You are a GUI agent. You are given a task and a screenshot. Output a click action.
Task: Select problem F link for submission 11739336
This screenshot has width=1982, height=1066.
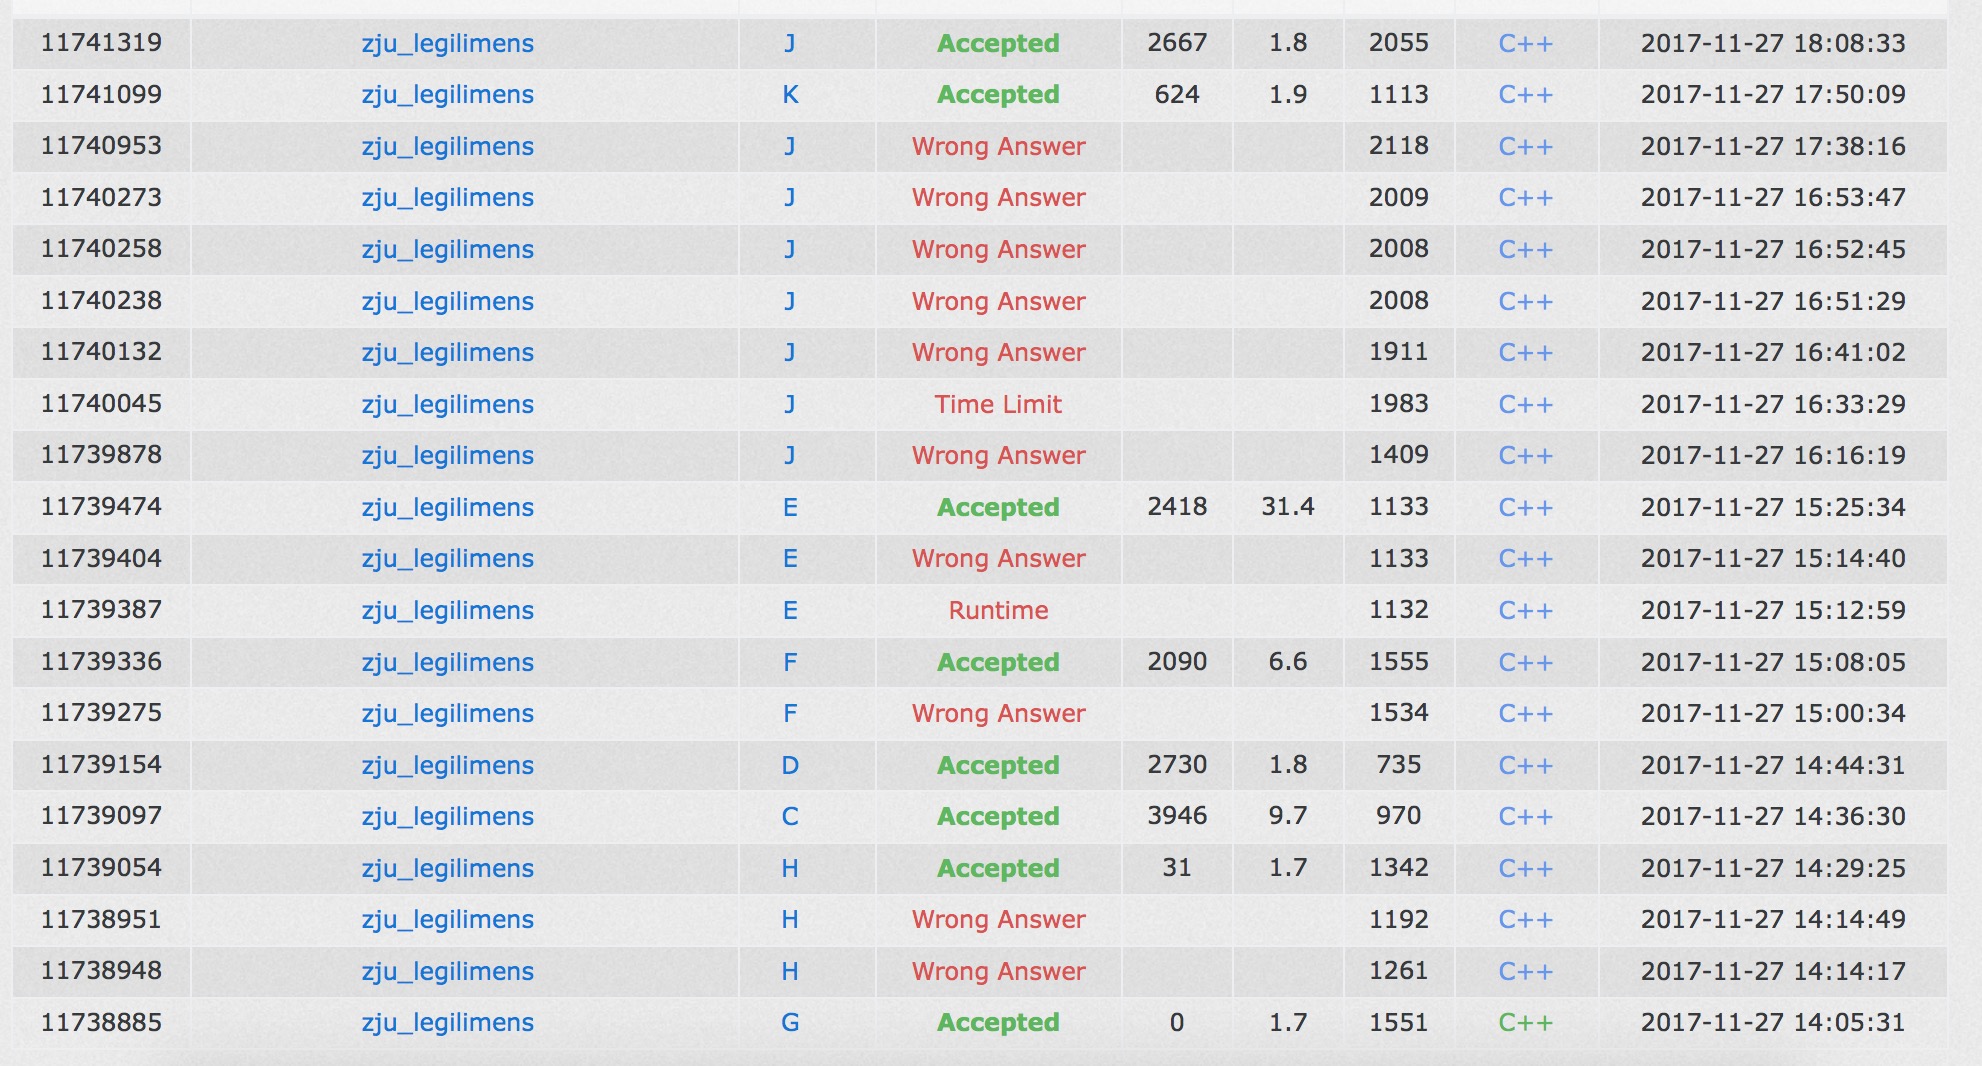[x=789, y=662]
